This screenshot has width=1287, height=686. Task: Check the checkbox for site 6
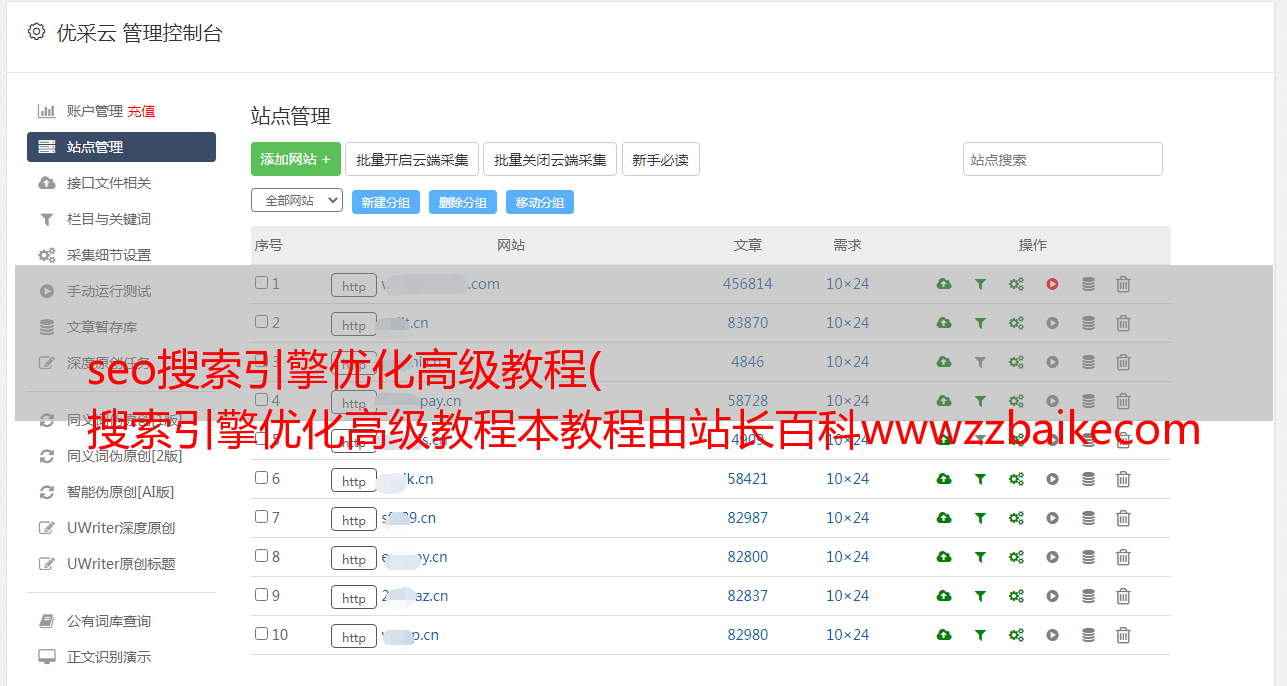click(x=261, y=478)
